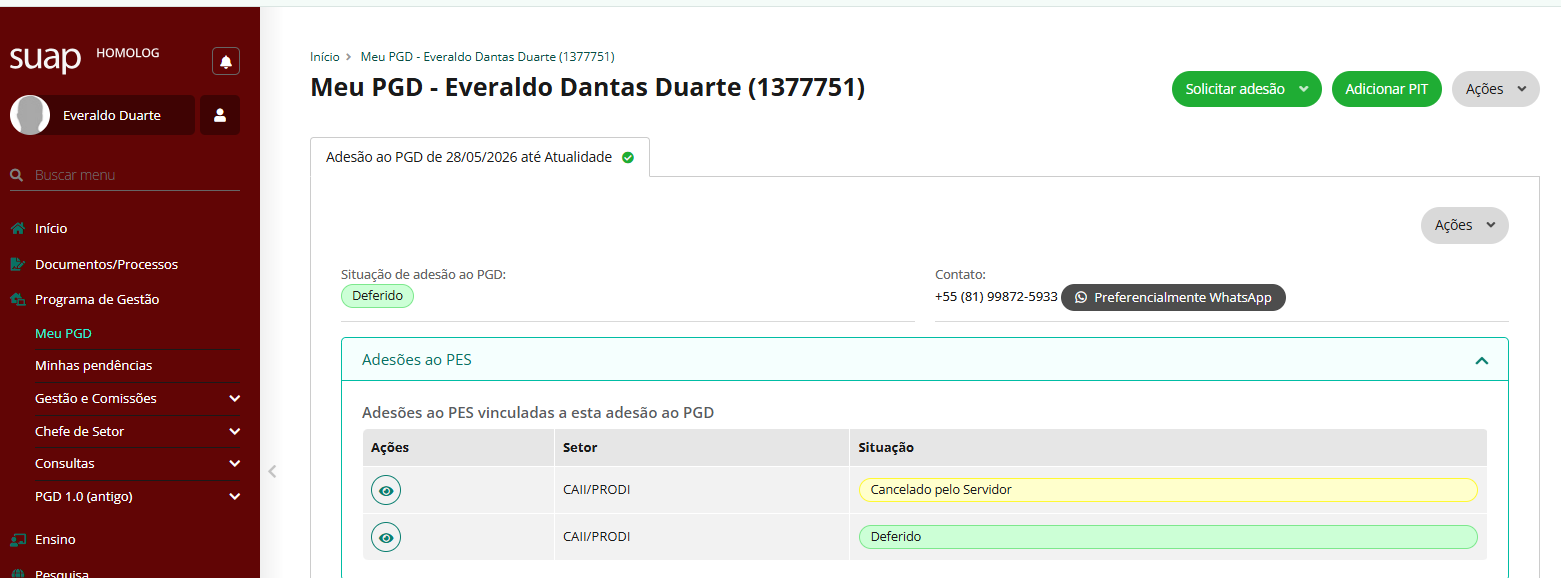View the Cancelado pelo Servidor adesão with the eye icon
This screenshot has height=578, width=1561.
pos(386,490)
